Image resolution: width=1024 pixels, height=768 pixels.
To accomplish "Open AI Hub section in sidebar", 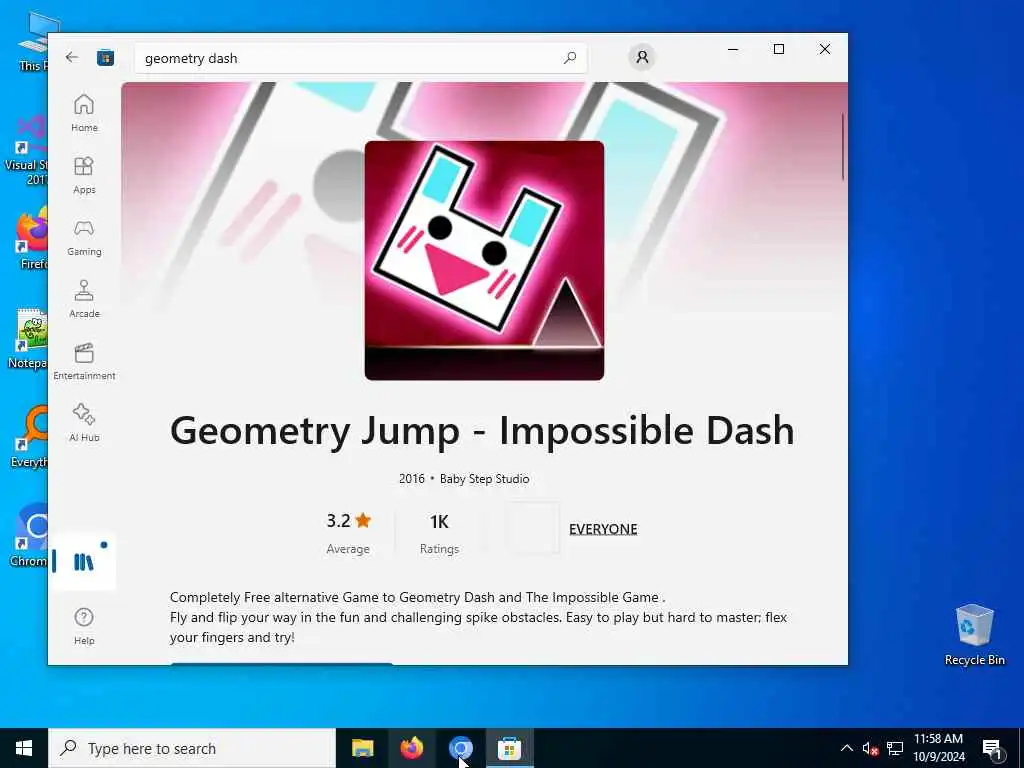I will tap(84, 423).
